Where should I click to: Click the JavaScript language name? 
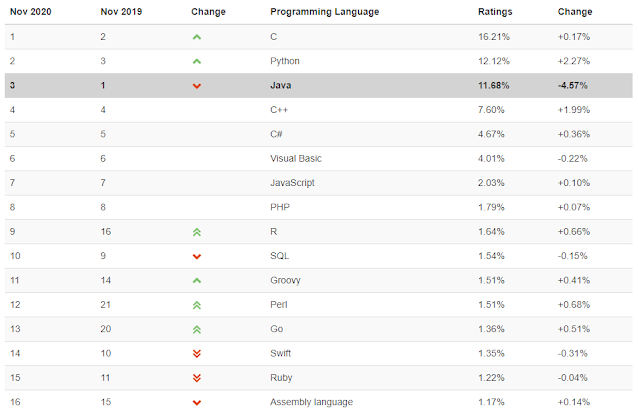click(292, 183)
